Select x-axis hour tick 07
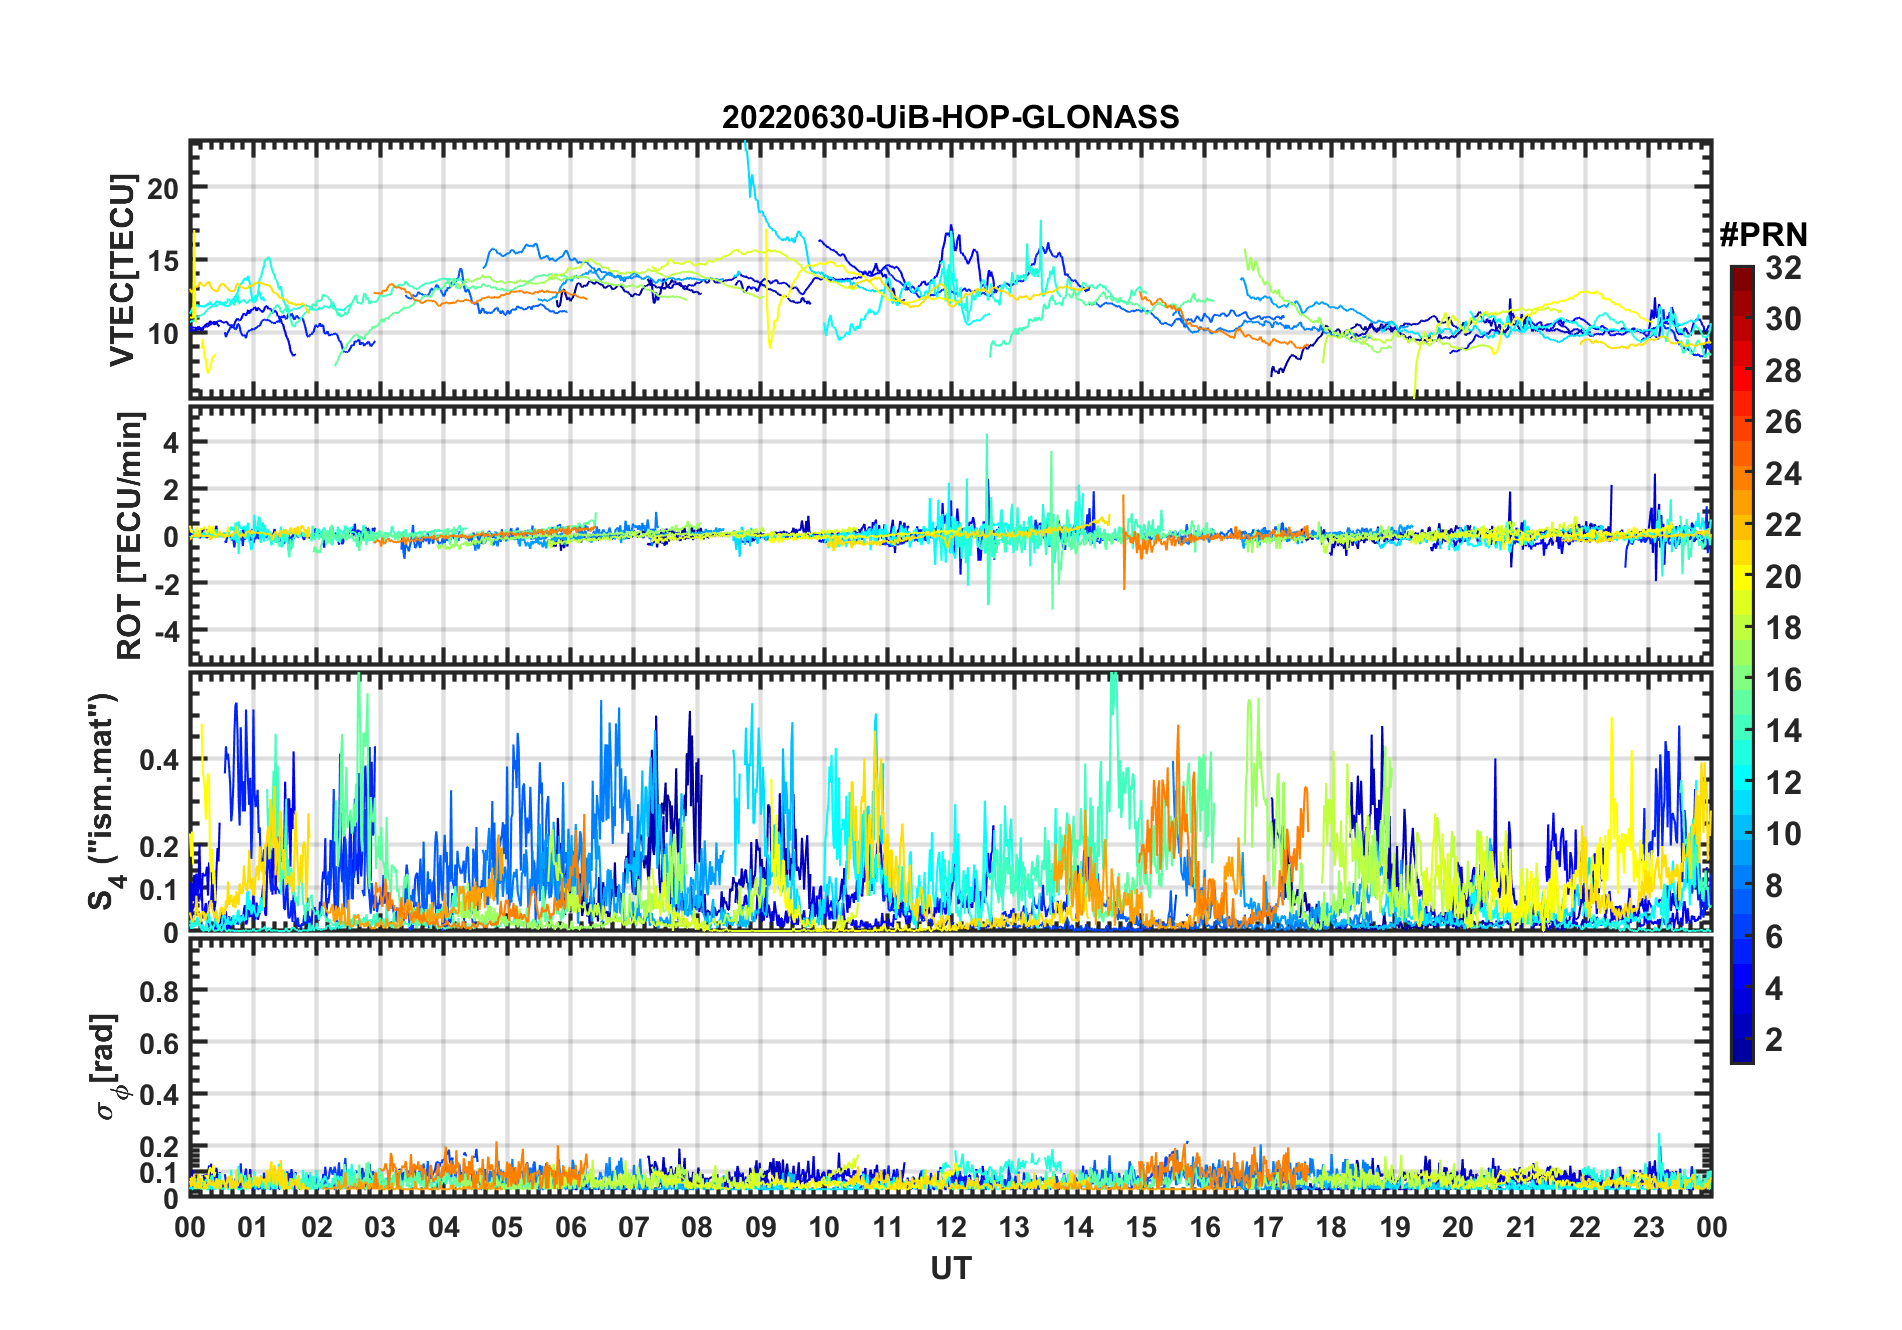This screenshot has width=1902, height=1330. (x=634, y=1227)
